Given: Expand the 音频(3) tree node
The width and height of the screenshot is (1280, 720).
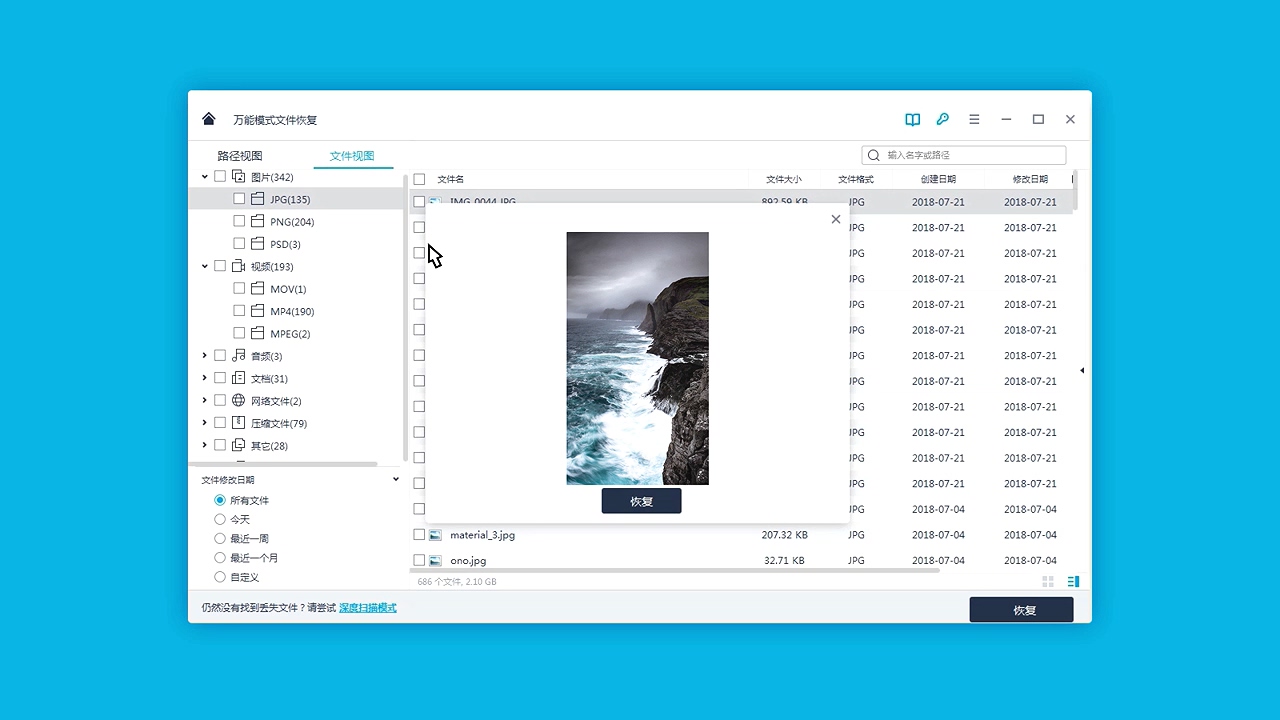Looking at the screenshot, I should 205,356.
